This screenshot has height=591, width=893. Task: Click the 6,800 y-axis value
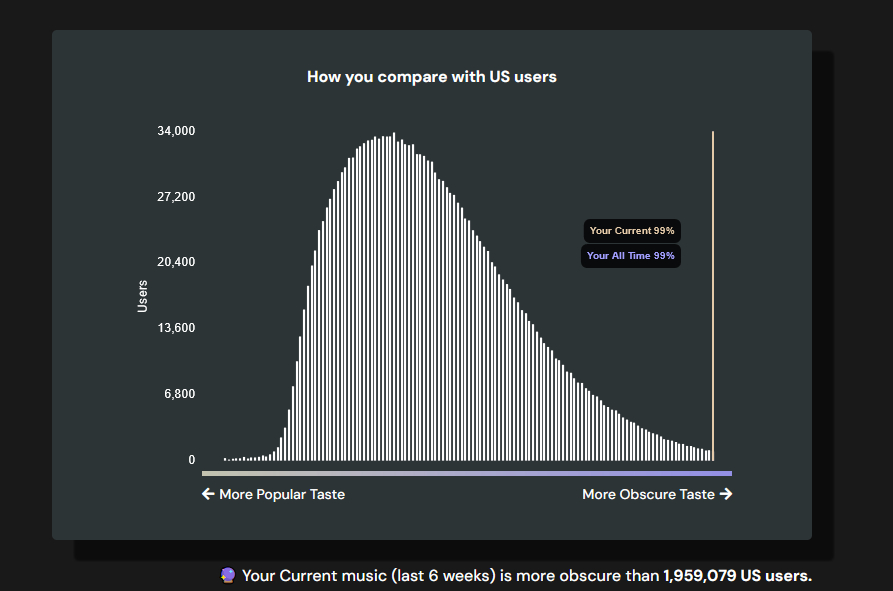point(179,394)
